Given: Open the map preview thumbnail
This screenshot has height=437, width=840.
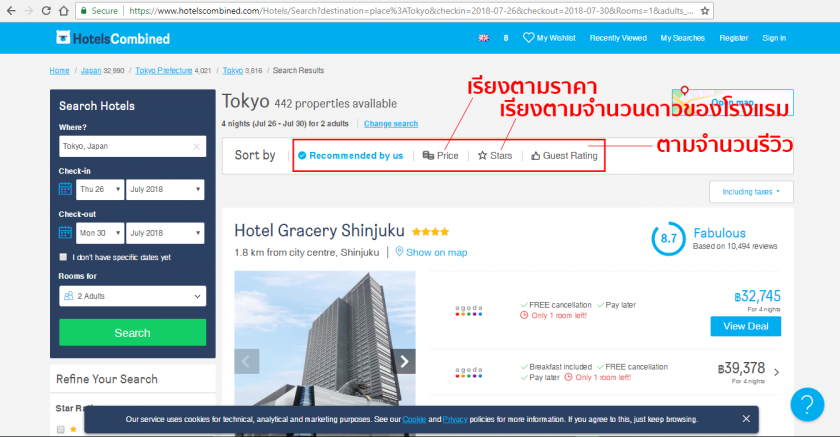Looking at the screenshot, I should pos(732,102).
